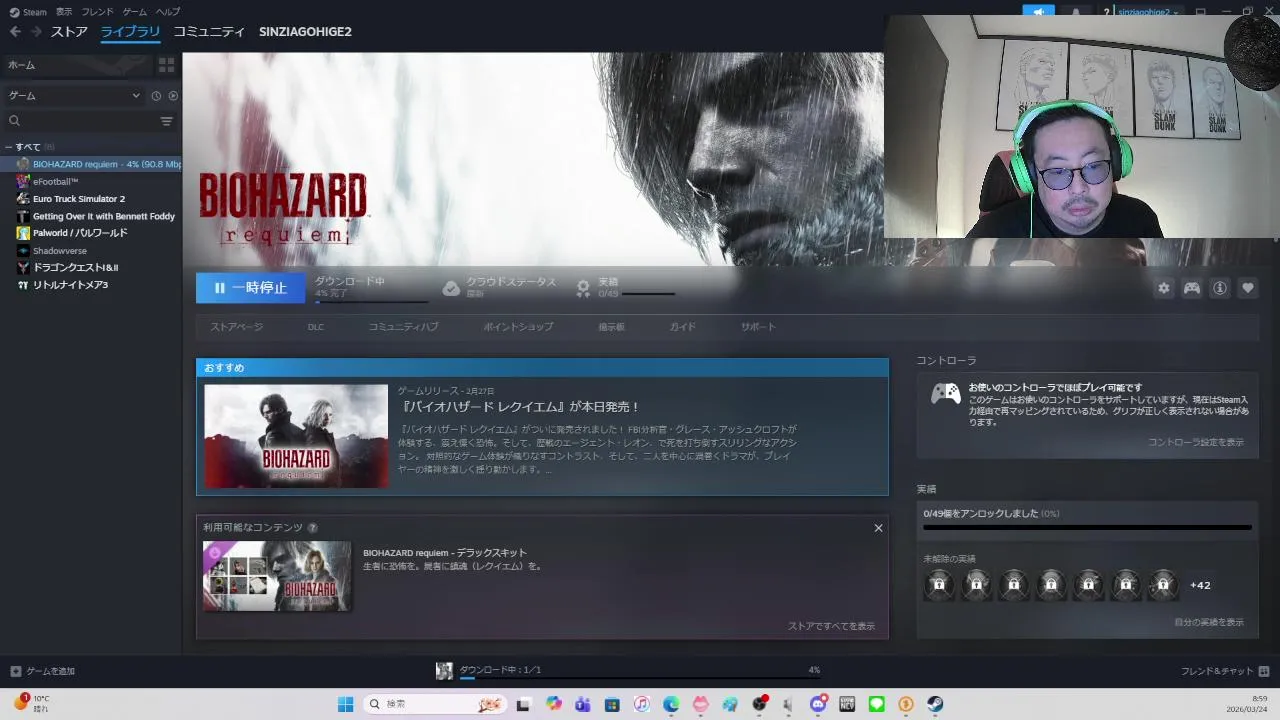Click the cloud status icon
This screenshot has width=1280, height=720.
click(451, 288)
